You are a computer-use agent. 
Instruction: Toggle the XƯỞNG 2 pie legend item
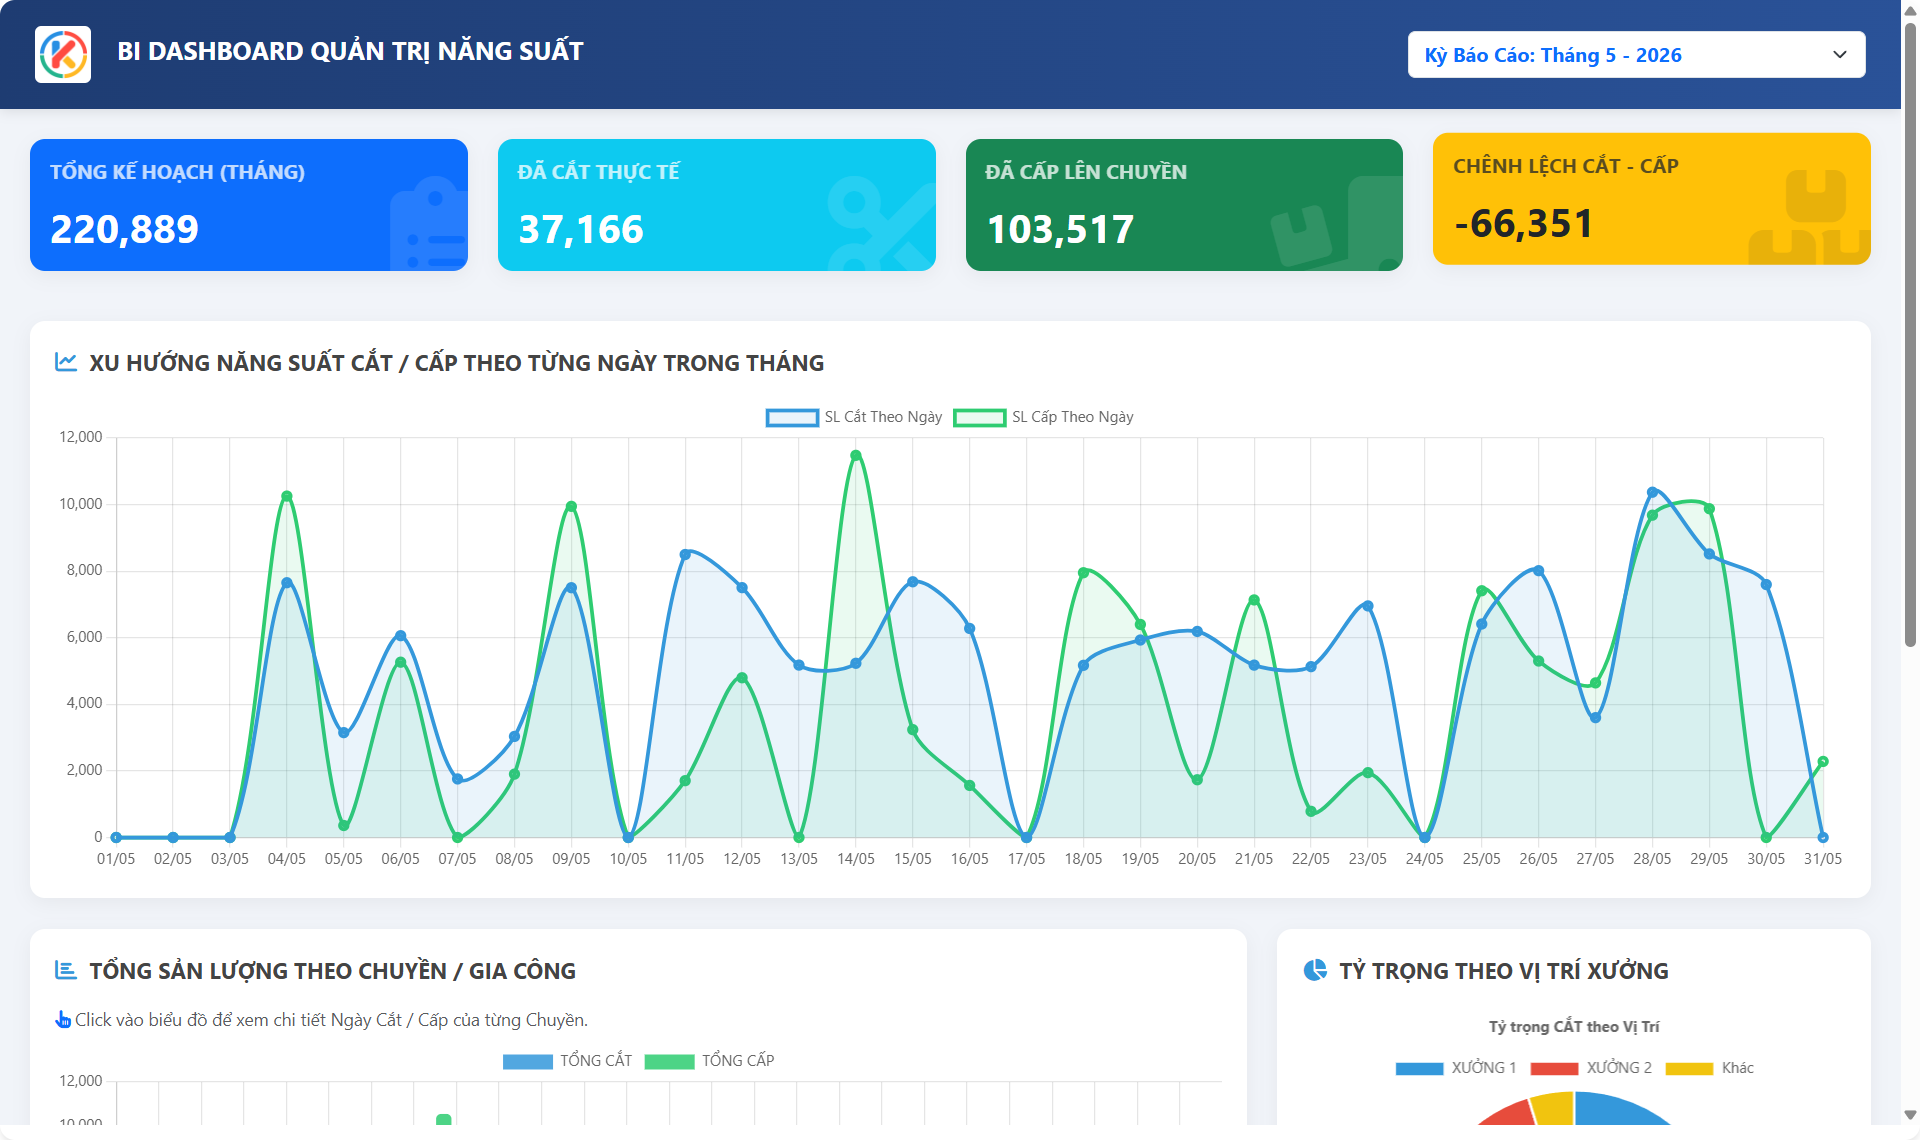pyautogui.click(x=1591, y=1068)
